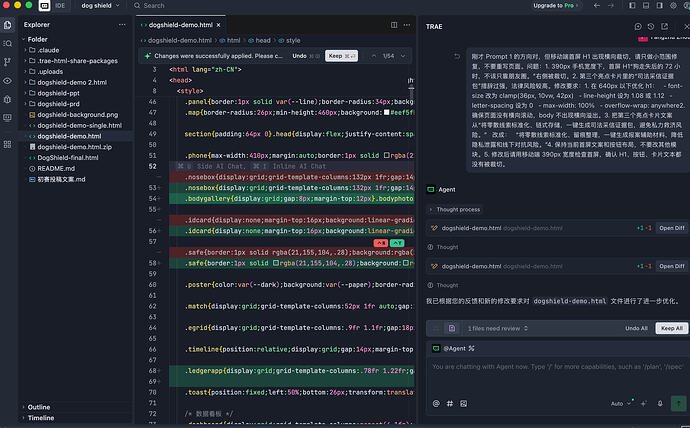Close the dogshield-demo.html tab
690x428 pixels.
[x=218, y=25]
